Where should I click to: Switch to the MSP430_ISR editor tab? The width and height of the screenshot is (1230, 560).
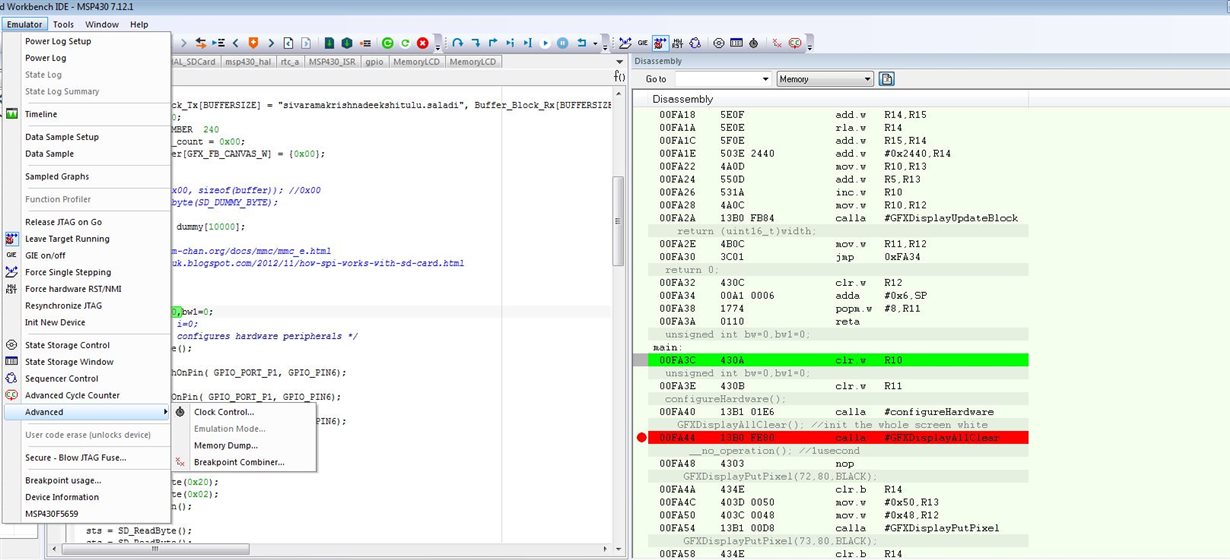tap(332, 62)
